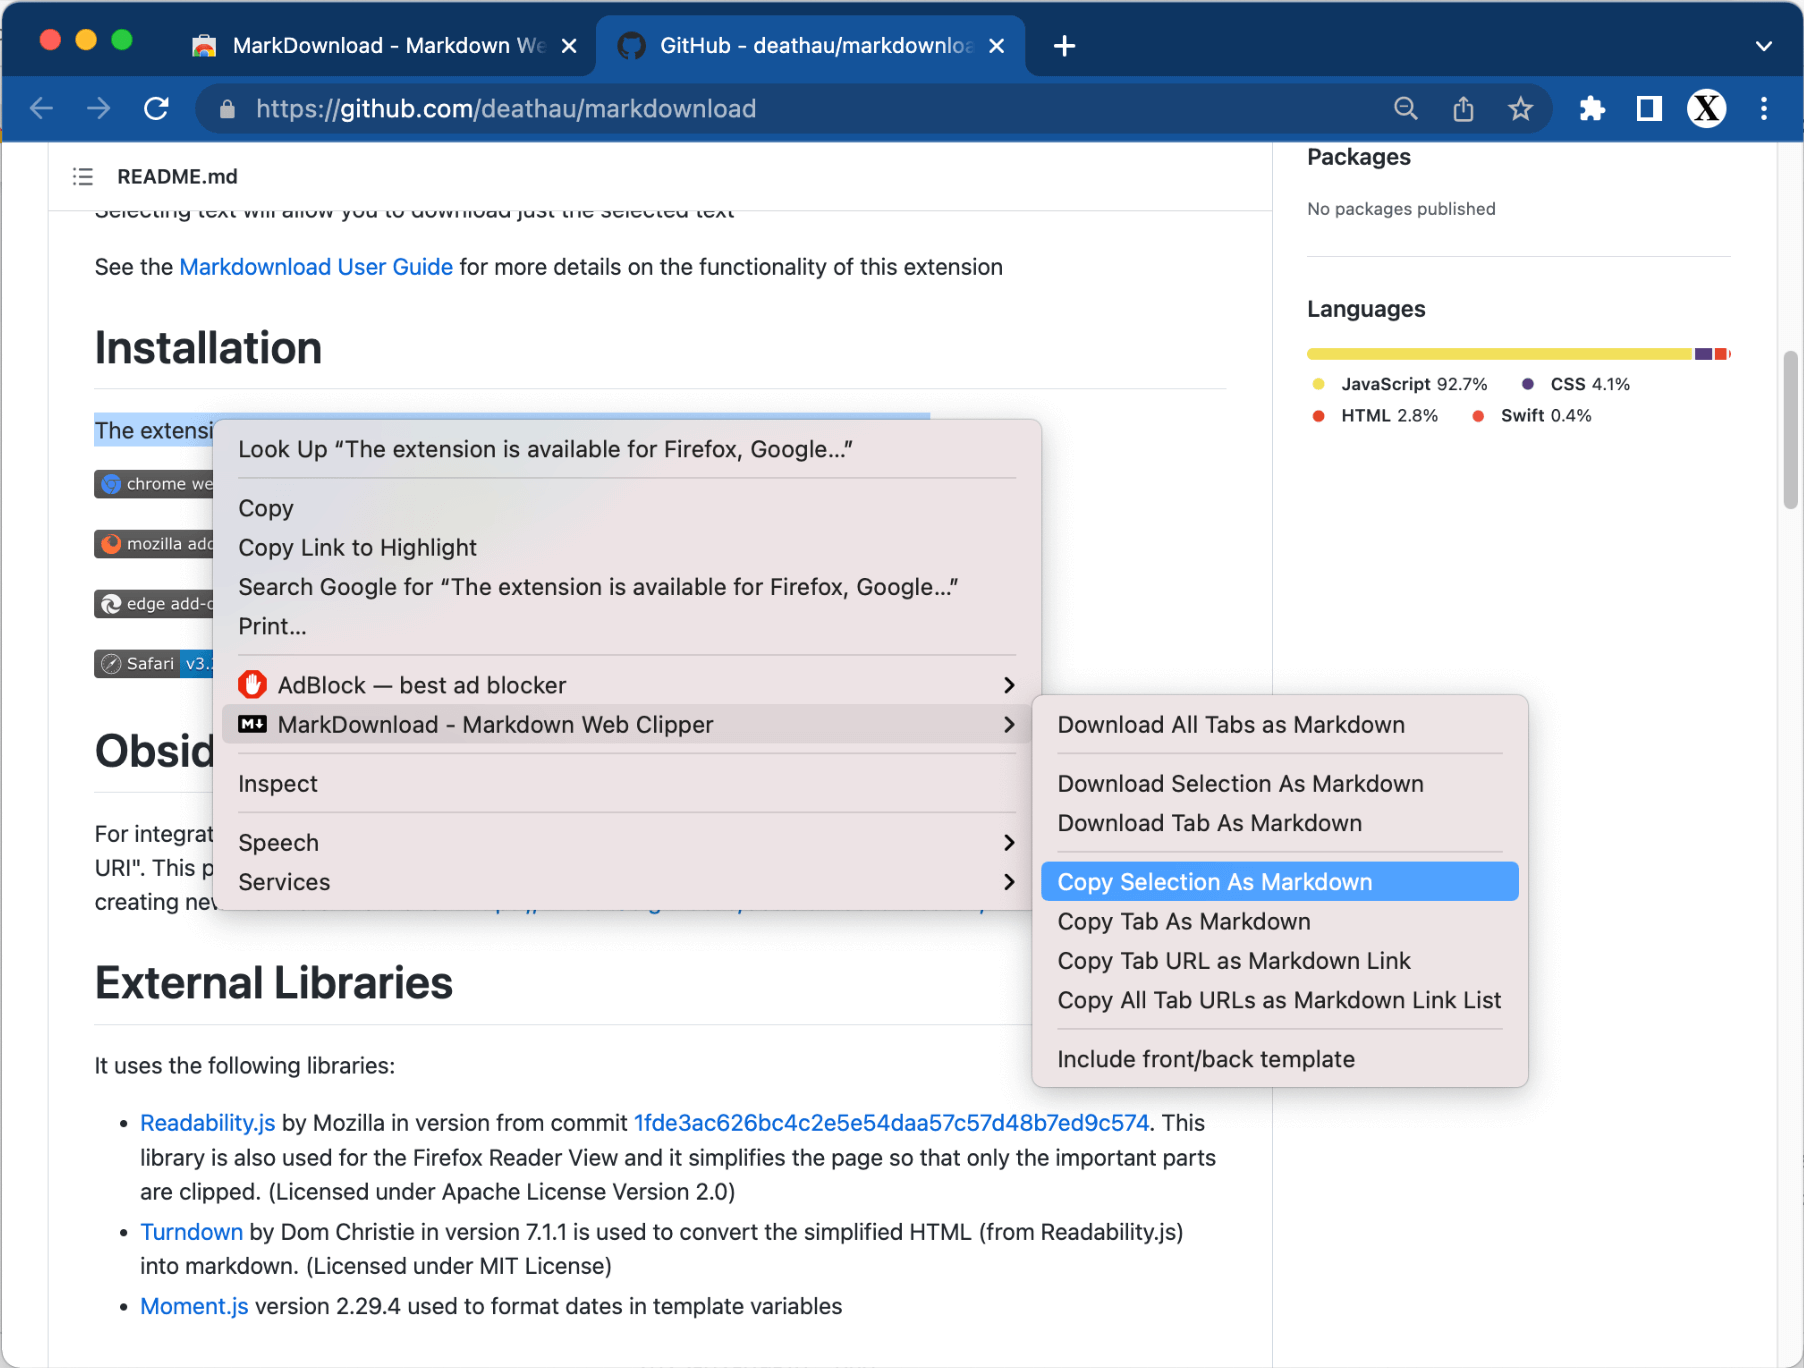Click the chrome web store badge

tap(154, 484)
